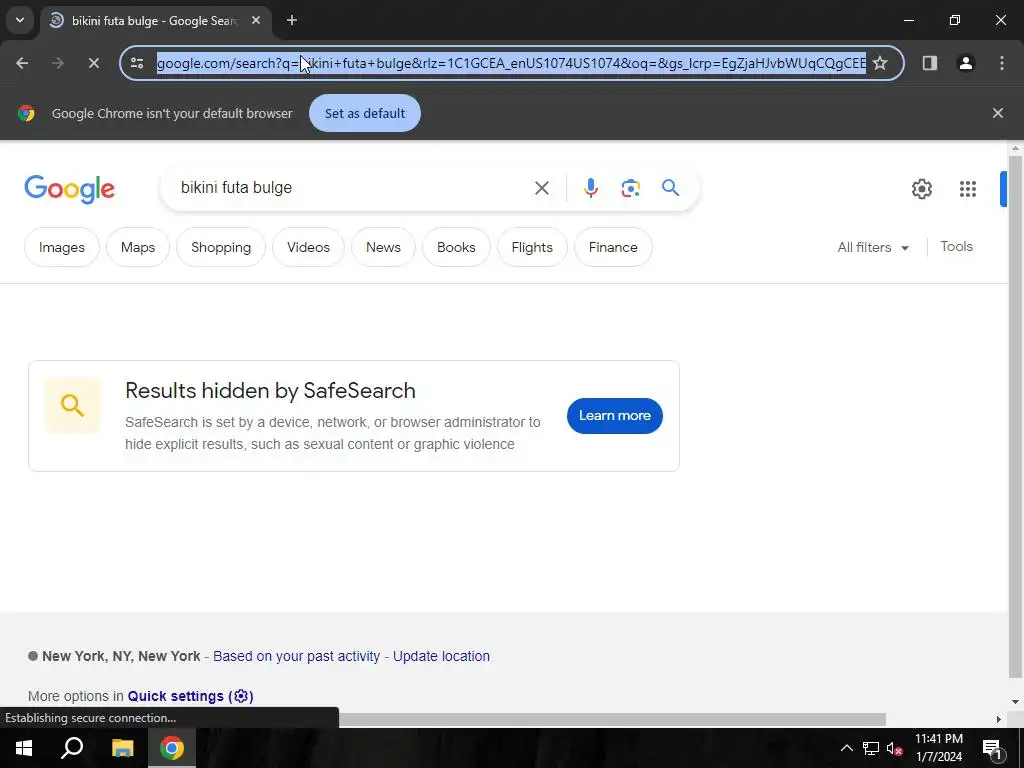Stop loading the page
The image size is (1024, 768).
[x=93, y=63]
